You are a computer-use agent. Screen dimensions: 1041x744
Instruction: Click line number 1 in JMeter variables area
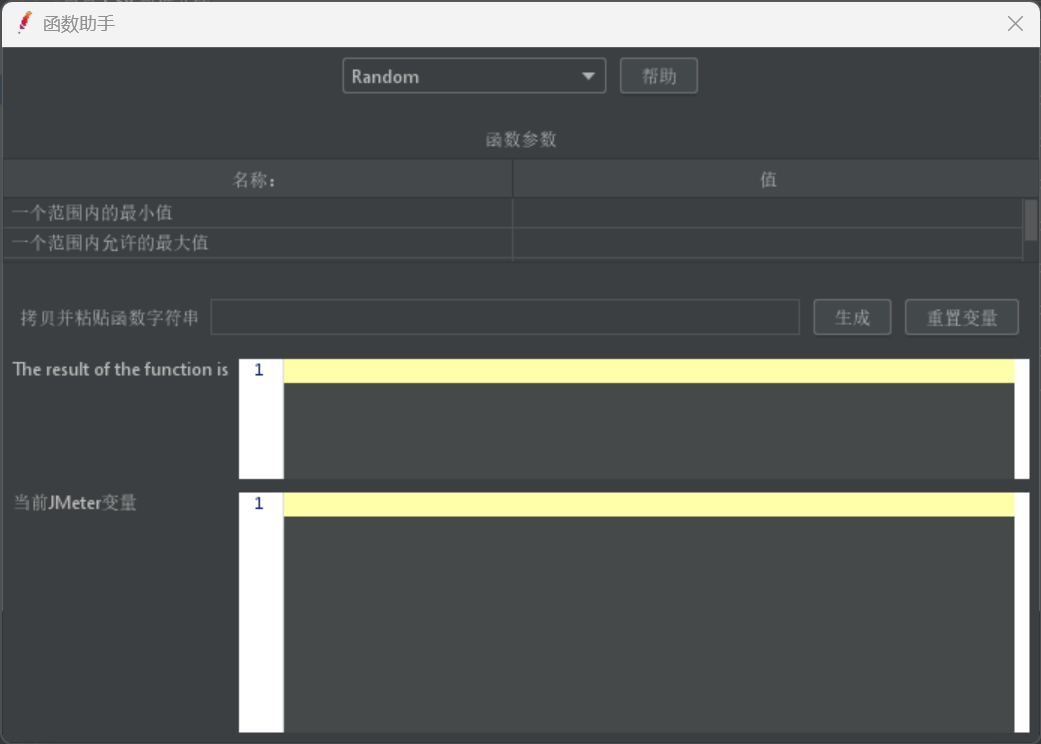259,504
